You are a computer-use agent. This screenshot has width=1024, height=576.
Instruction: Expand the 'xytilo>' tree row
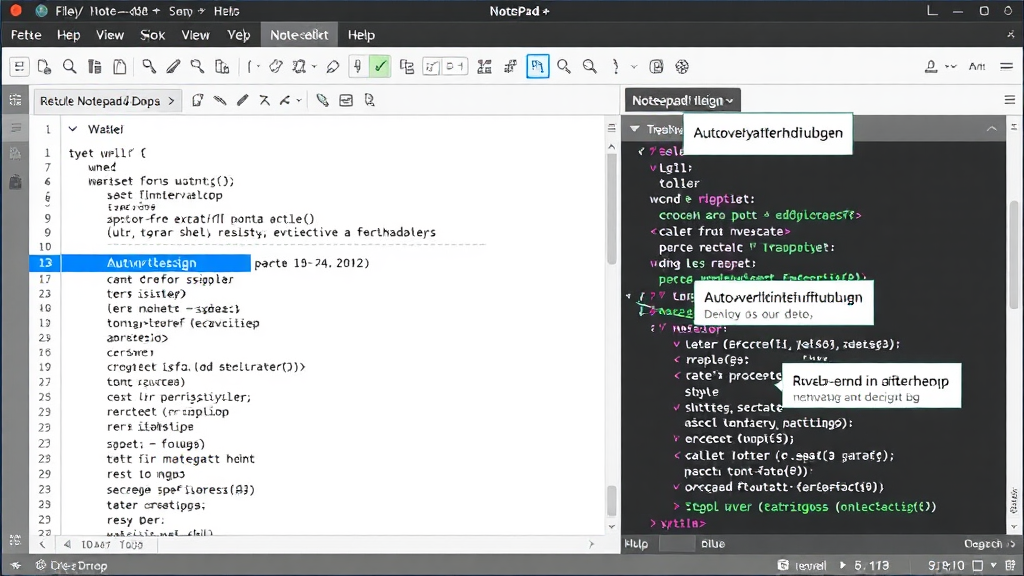pyautogui.click(x=653, y=524)
